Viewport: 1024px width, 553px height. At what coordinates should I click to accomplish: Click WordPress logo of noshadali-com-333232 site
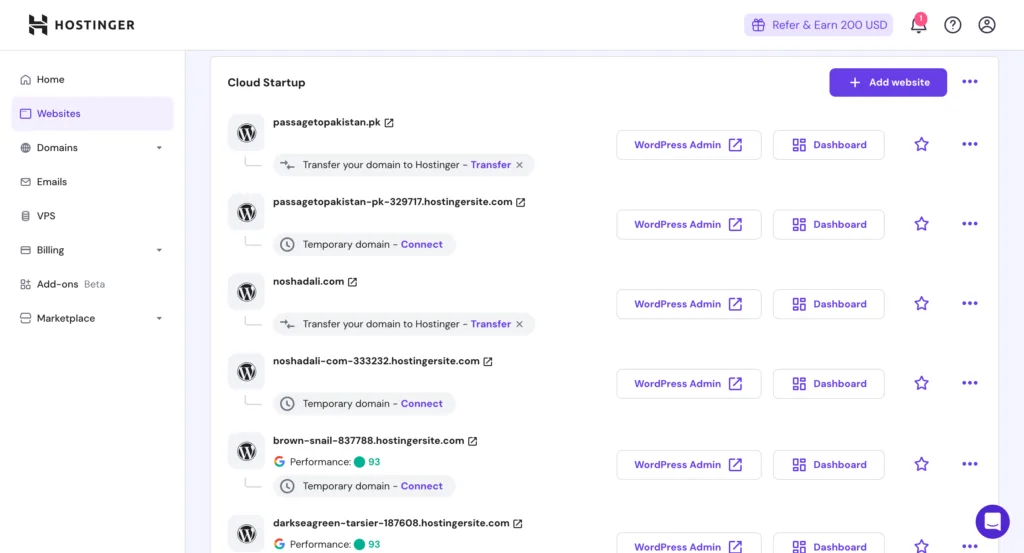point(246,372)
